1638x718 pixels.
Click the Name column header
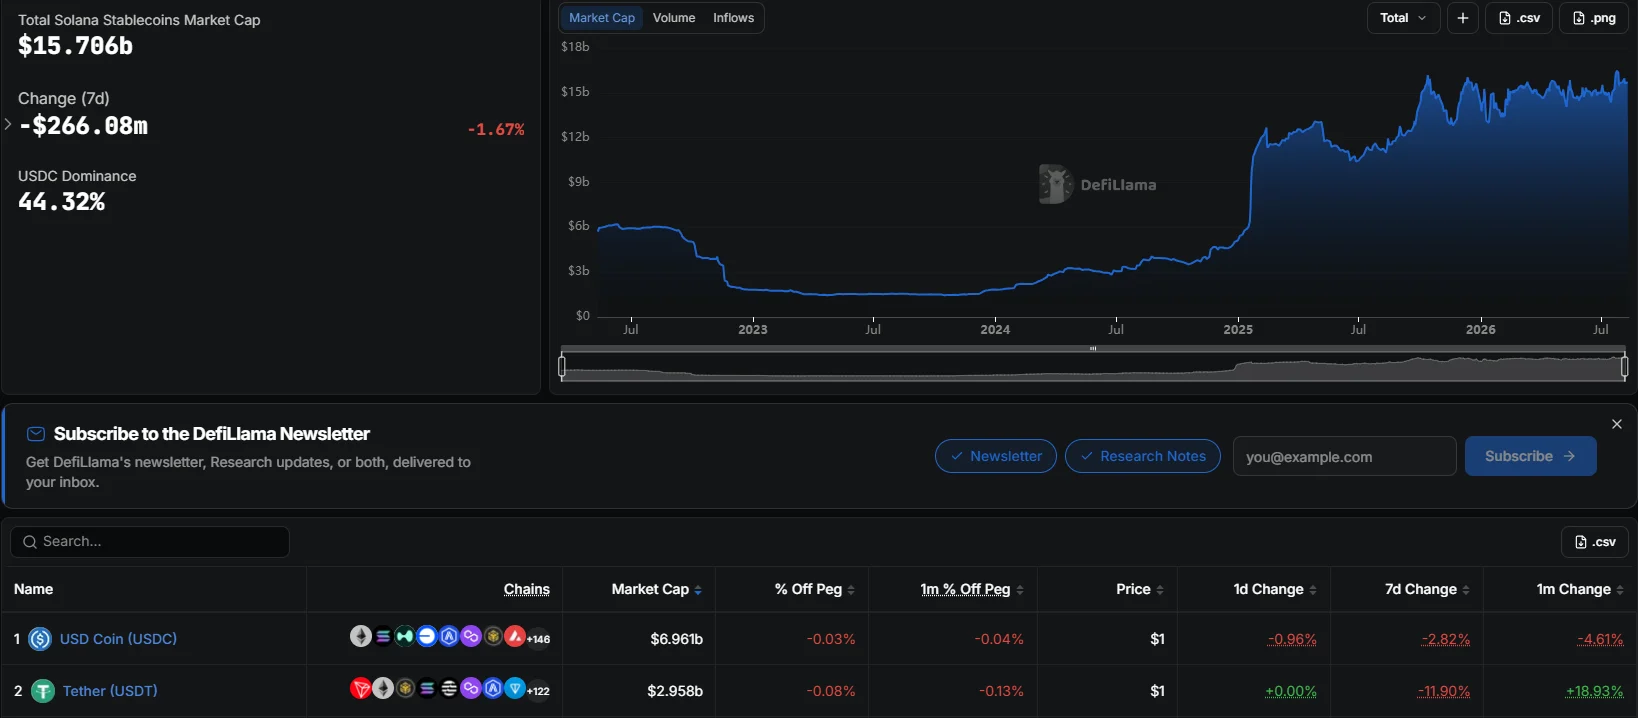point(33,589)
